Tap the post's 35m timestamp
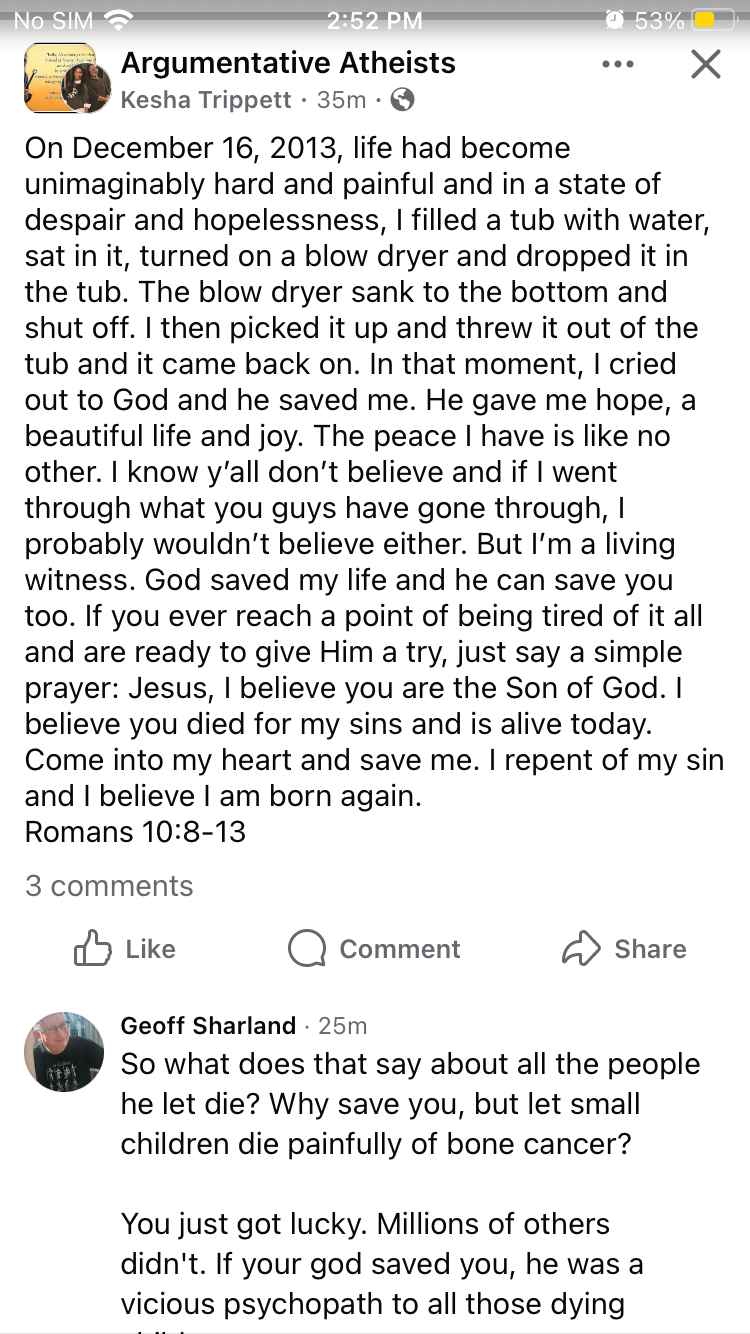 pyautogui.click(x=341, y=100)
